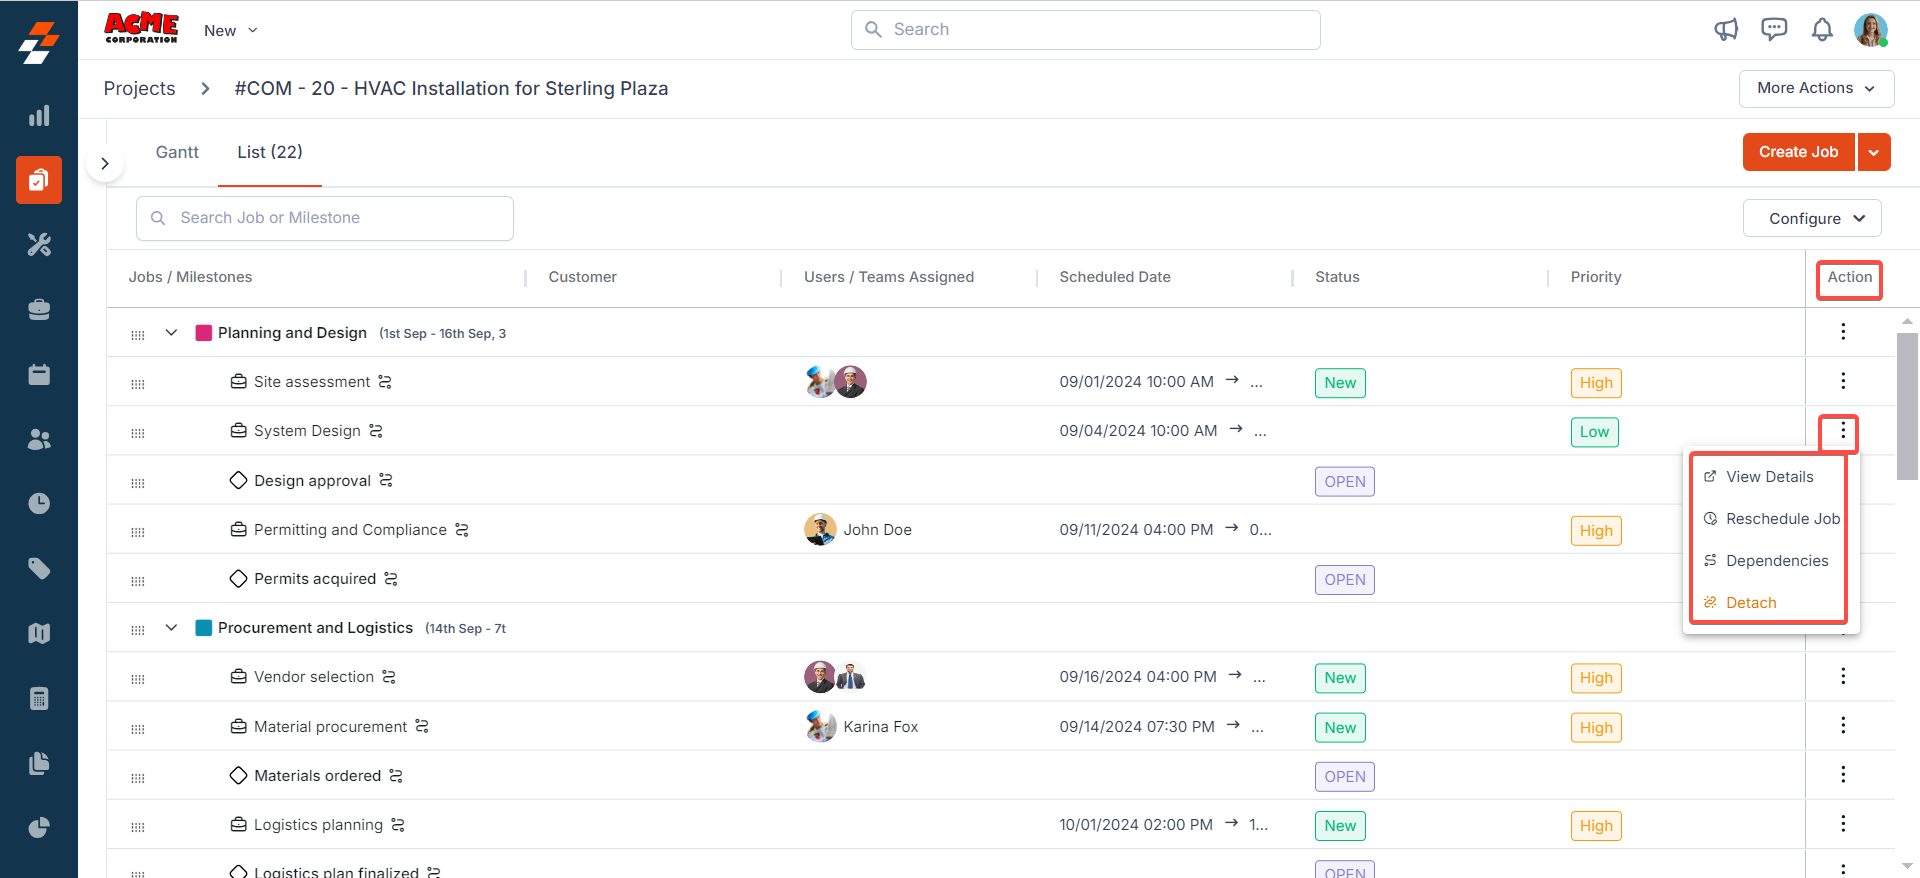Open three-dot menu for Site assessment
This screenshot has width=1920, height=878.
1843,381
